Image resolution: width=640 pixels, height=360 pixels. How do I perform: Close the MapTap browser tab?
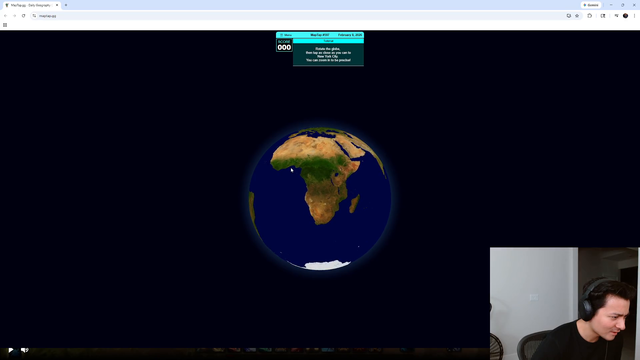coord(57,5)
